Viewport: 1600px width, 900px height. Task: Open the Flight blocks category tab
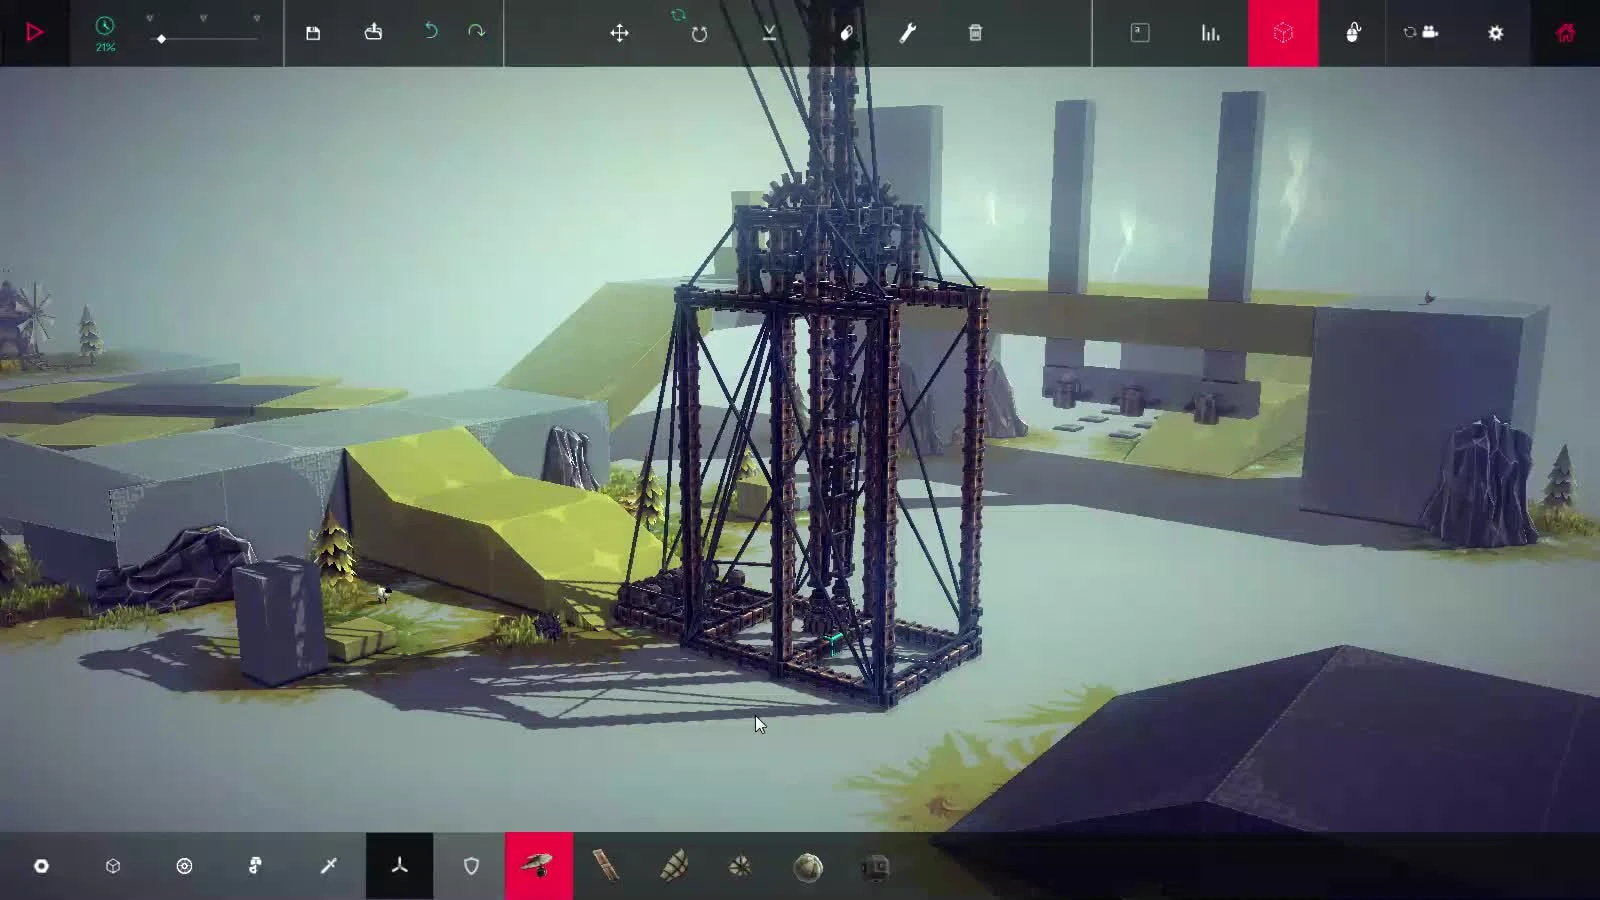pos(399,866)
